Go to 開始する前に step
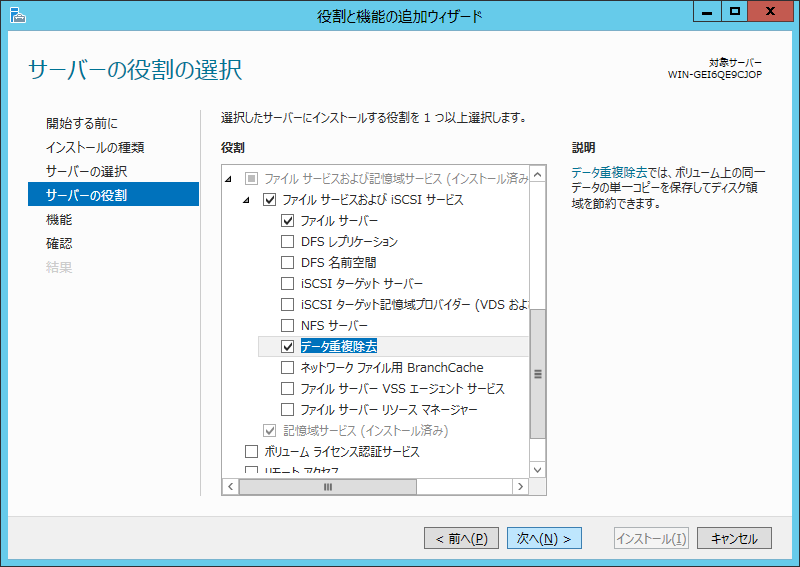The height and width of the screenshot is (567, 800). pyautogui.click(x=81, y=123)
